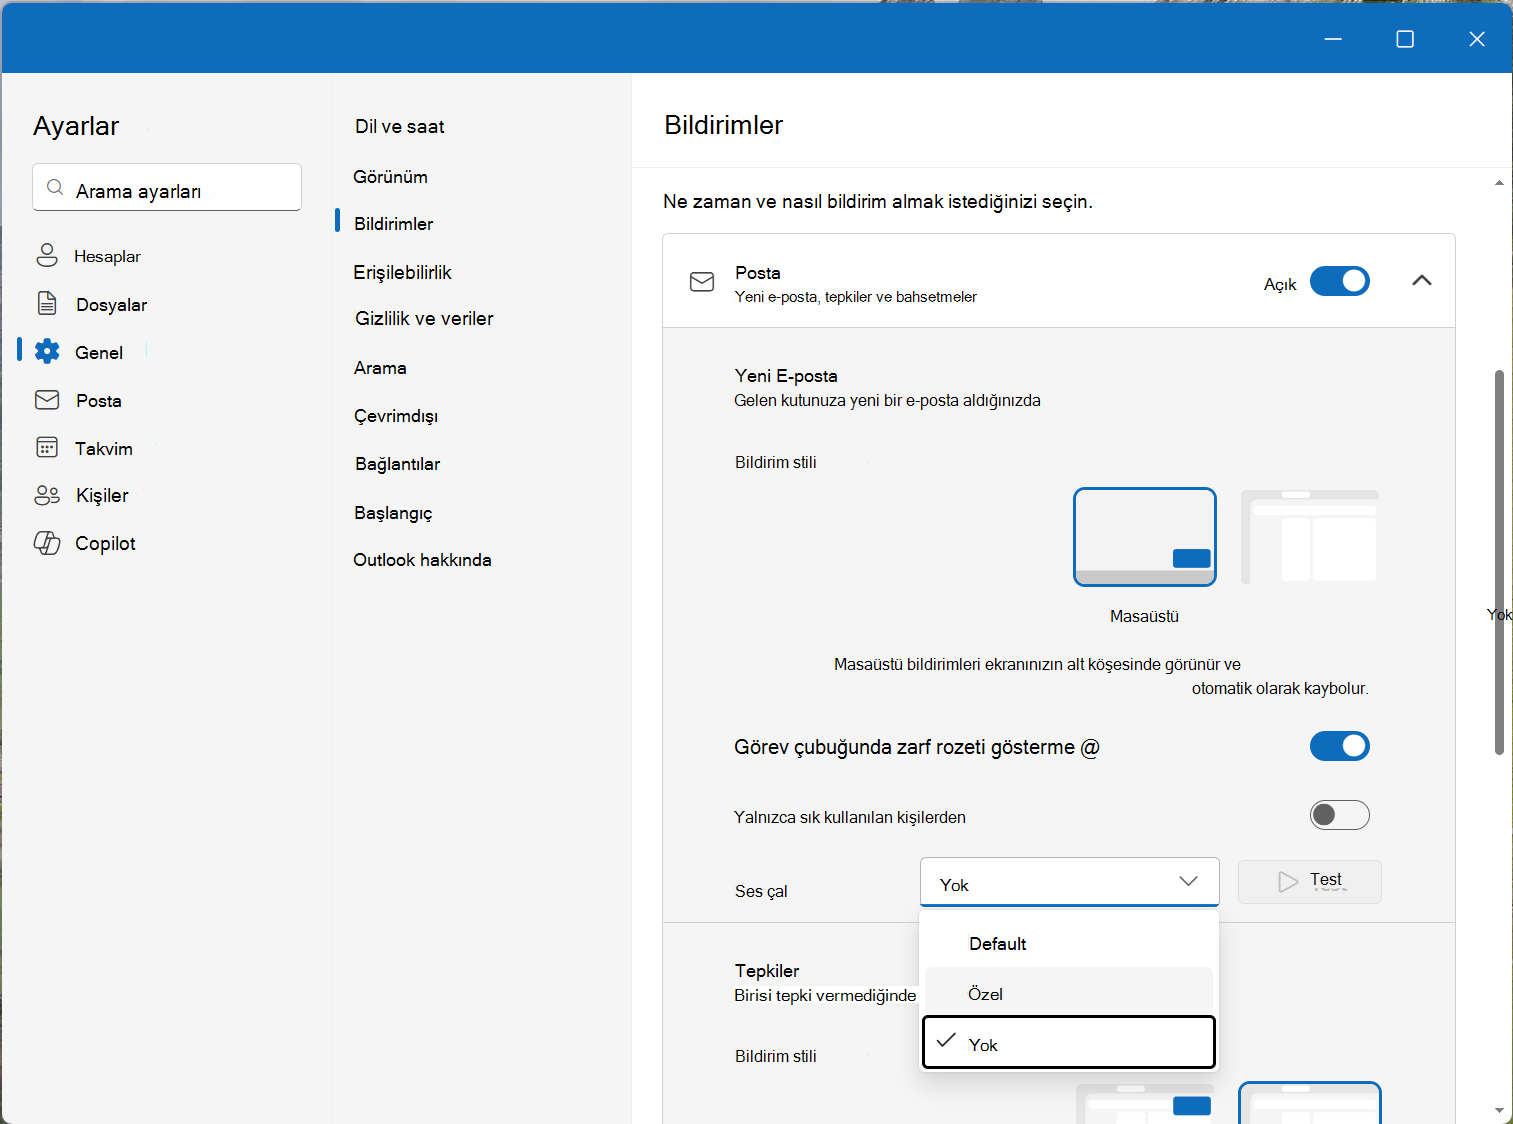Close the settings window
This screenshot has height=1124, width=1513.
(1477, 39)
